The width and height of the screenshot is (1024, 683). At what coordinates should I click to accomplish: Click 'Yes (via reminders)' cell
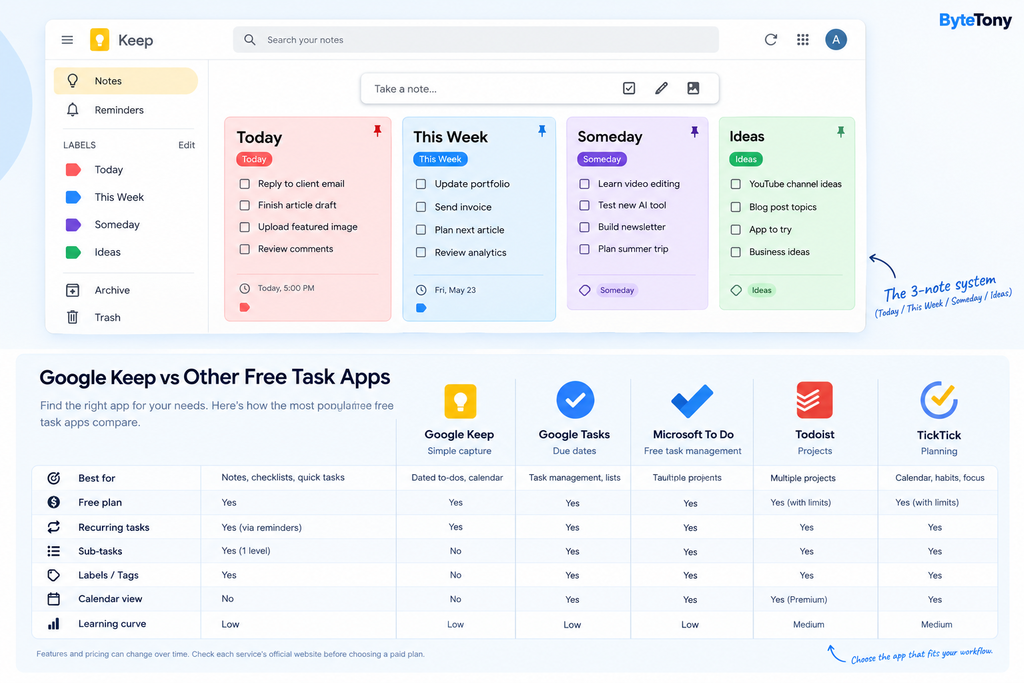click(x=261, y=528)
